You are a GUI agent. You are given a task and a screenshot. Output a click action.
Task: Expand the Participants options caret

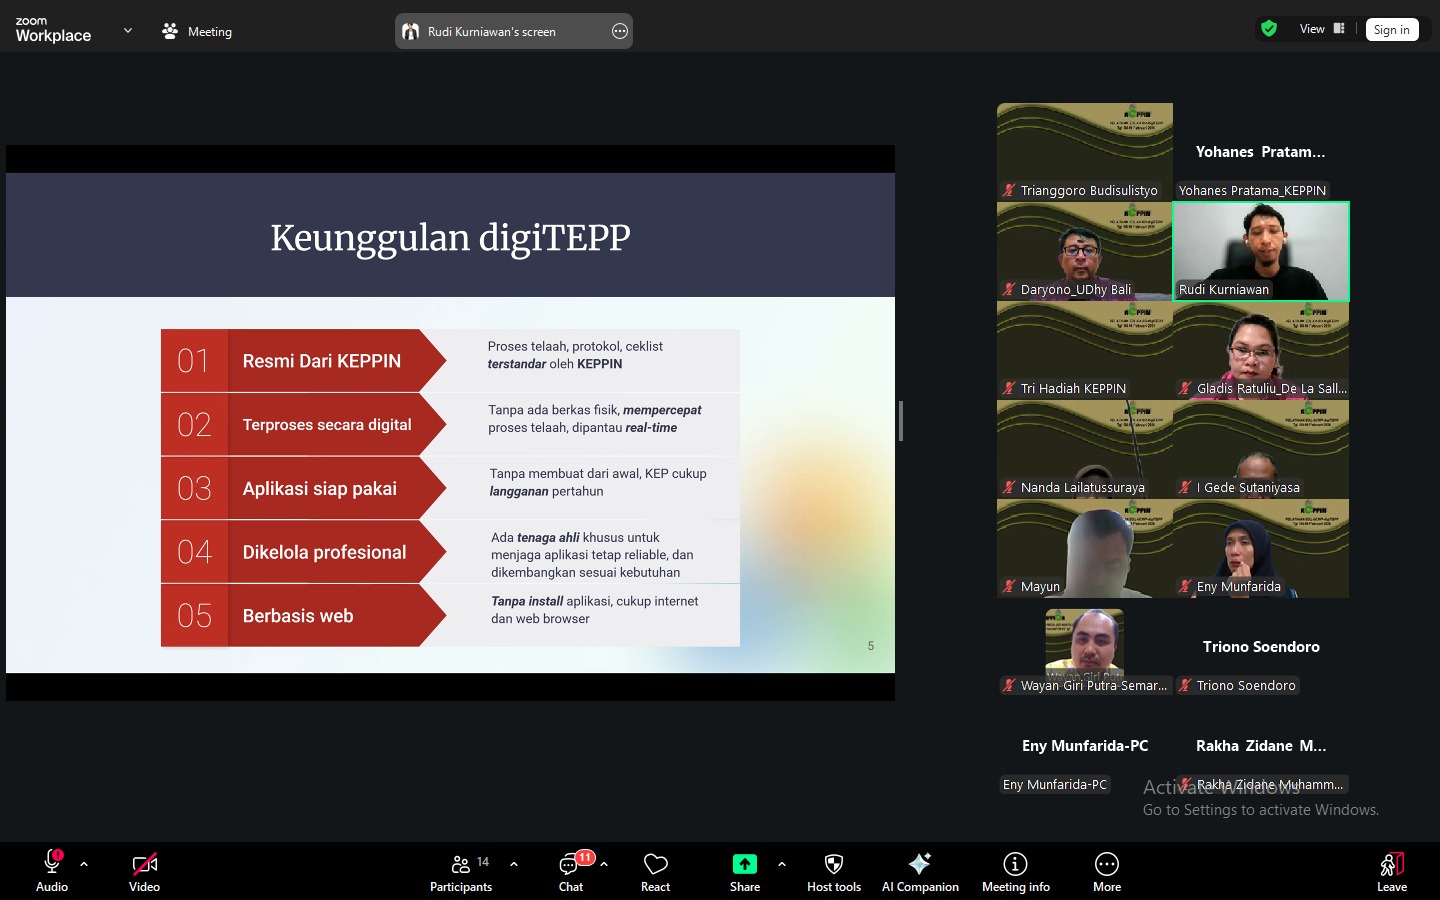click(x=514, y=864)
